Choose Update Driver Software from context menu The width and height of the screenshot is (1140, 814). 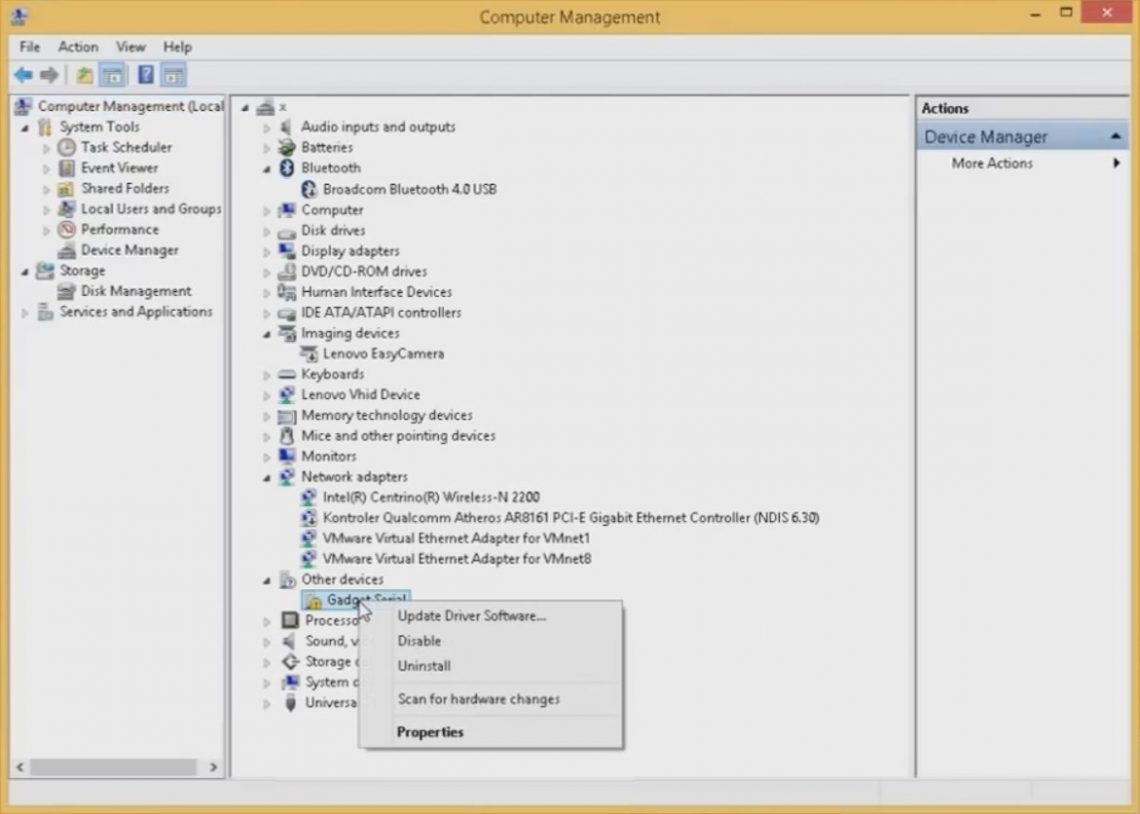pos(470,616)
